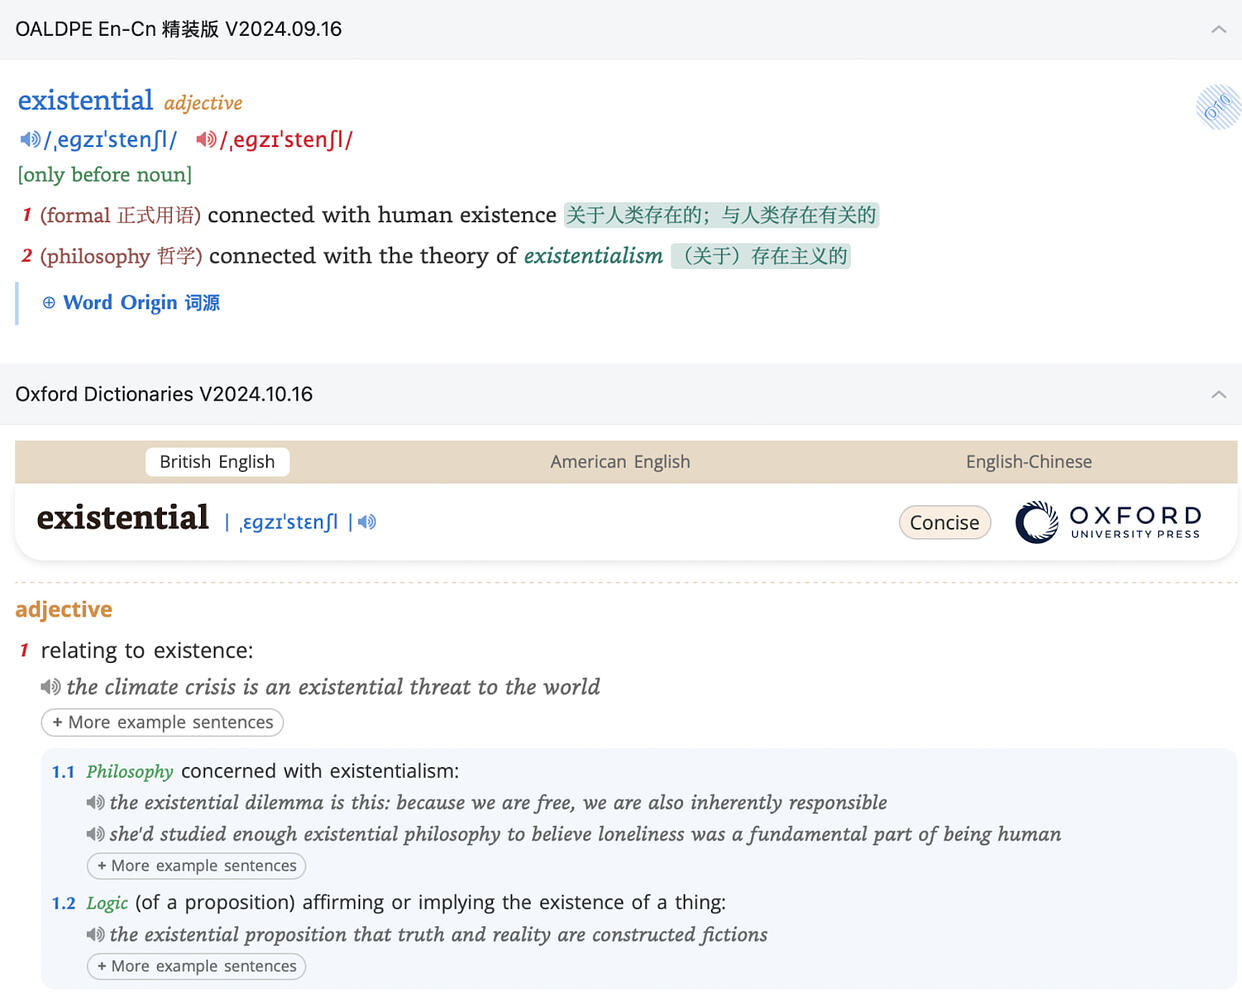Play audio for the existential proposition example
The height and width of the screenshot is (1000, 1242).
click(94, 934)
